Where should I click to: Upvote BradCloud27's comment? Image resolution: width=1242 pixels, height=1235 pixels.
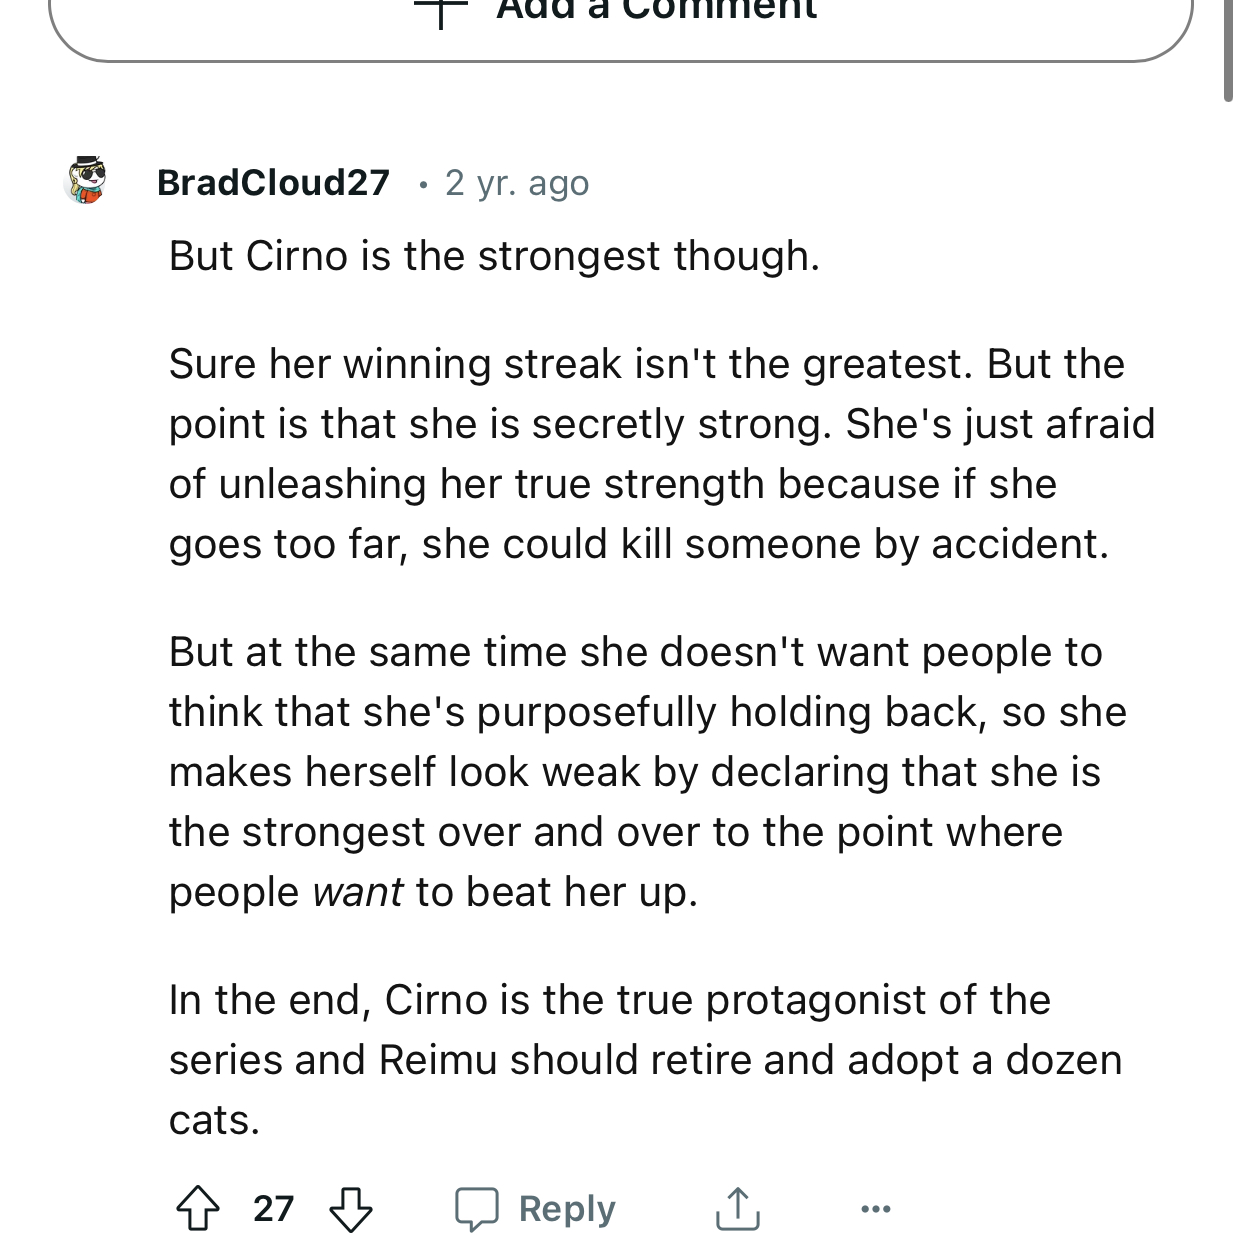coord(198,1208)
